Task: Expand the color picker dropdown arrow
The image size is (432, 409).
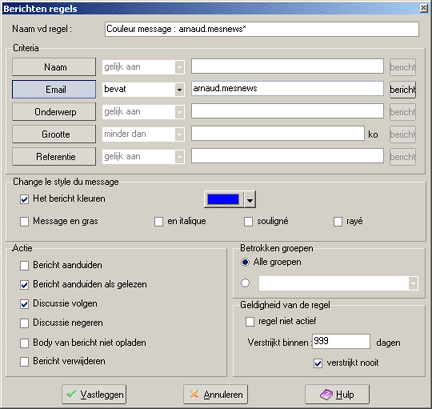Action: click(250, 200)
